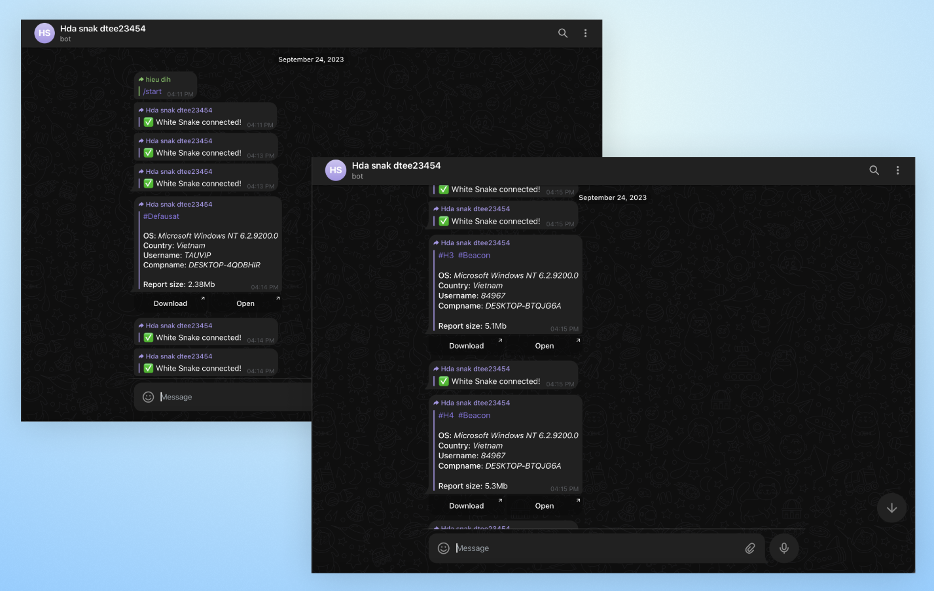
Task: Click search icon in front chat window header
Action: (x=874, y=171)
